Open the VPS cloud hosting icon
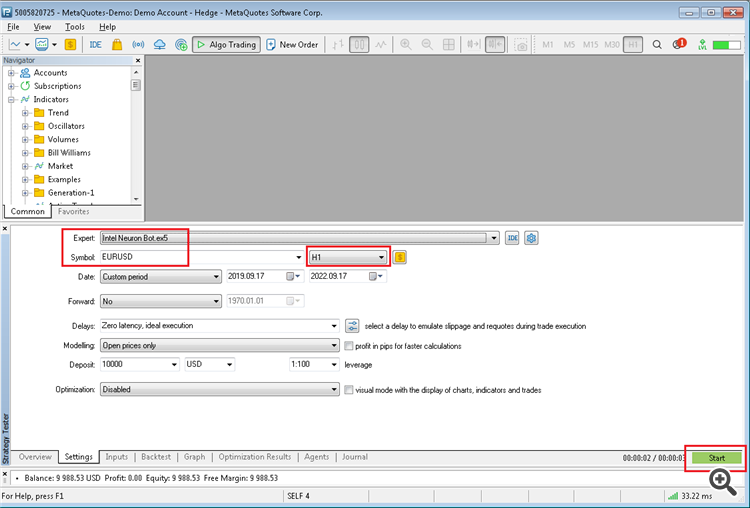The height and width of the screenshot is (508, 750). [x=159, y=44]
